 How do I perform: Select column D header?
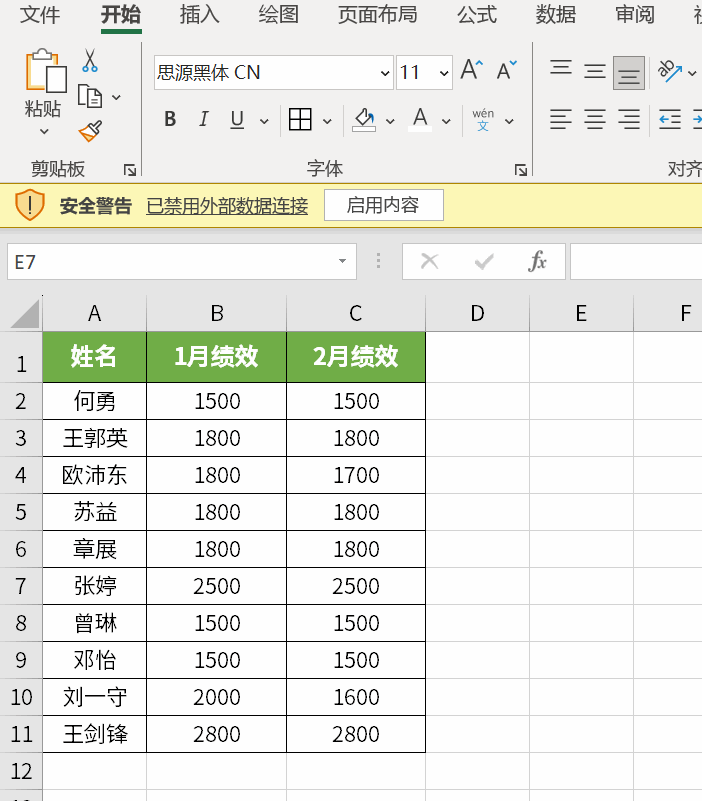tap(477, 313)
